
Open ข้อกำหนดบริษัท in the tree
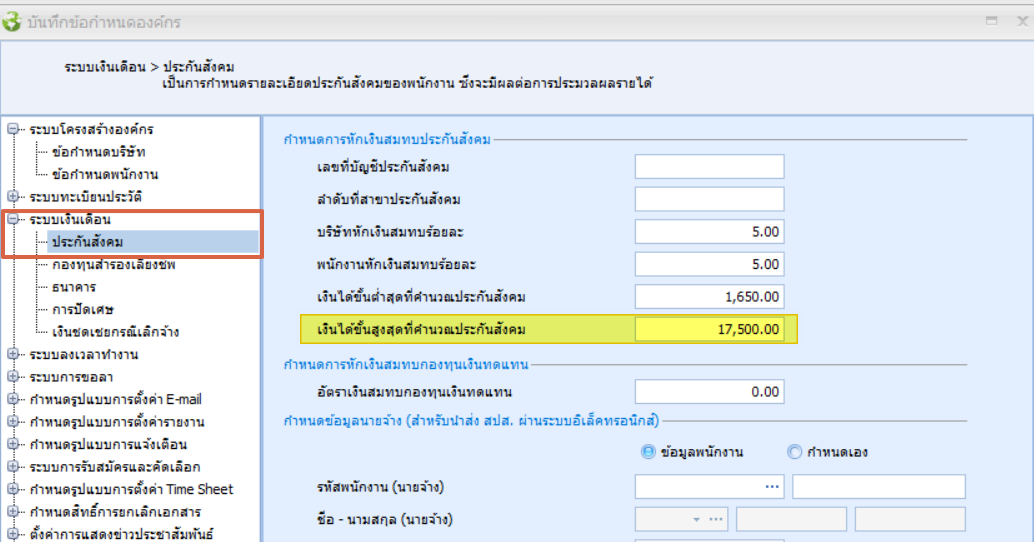[98, 152]
